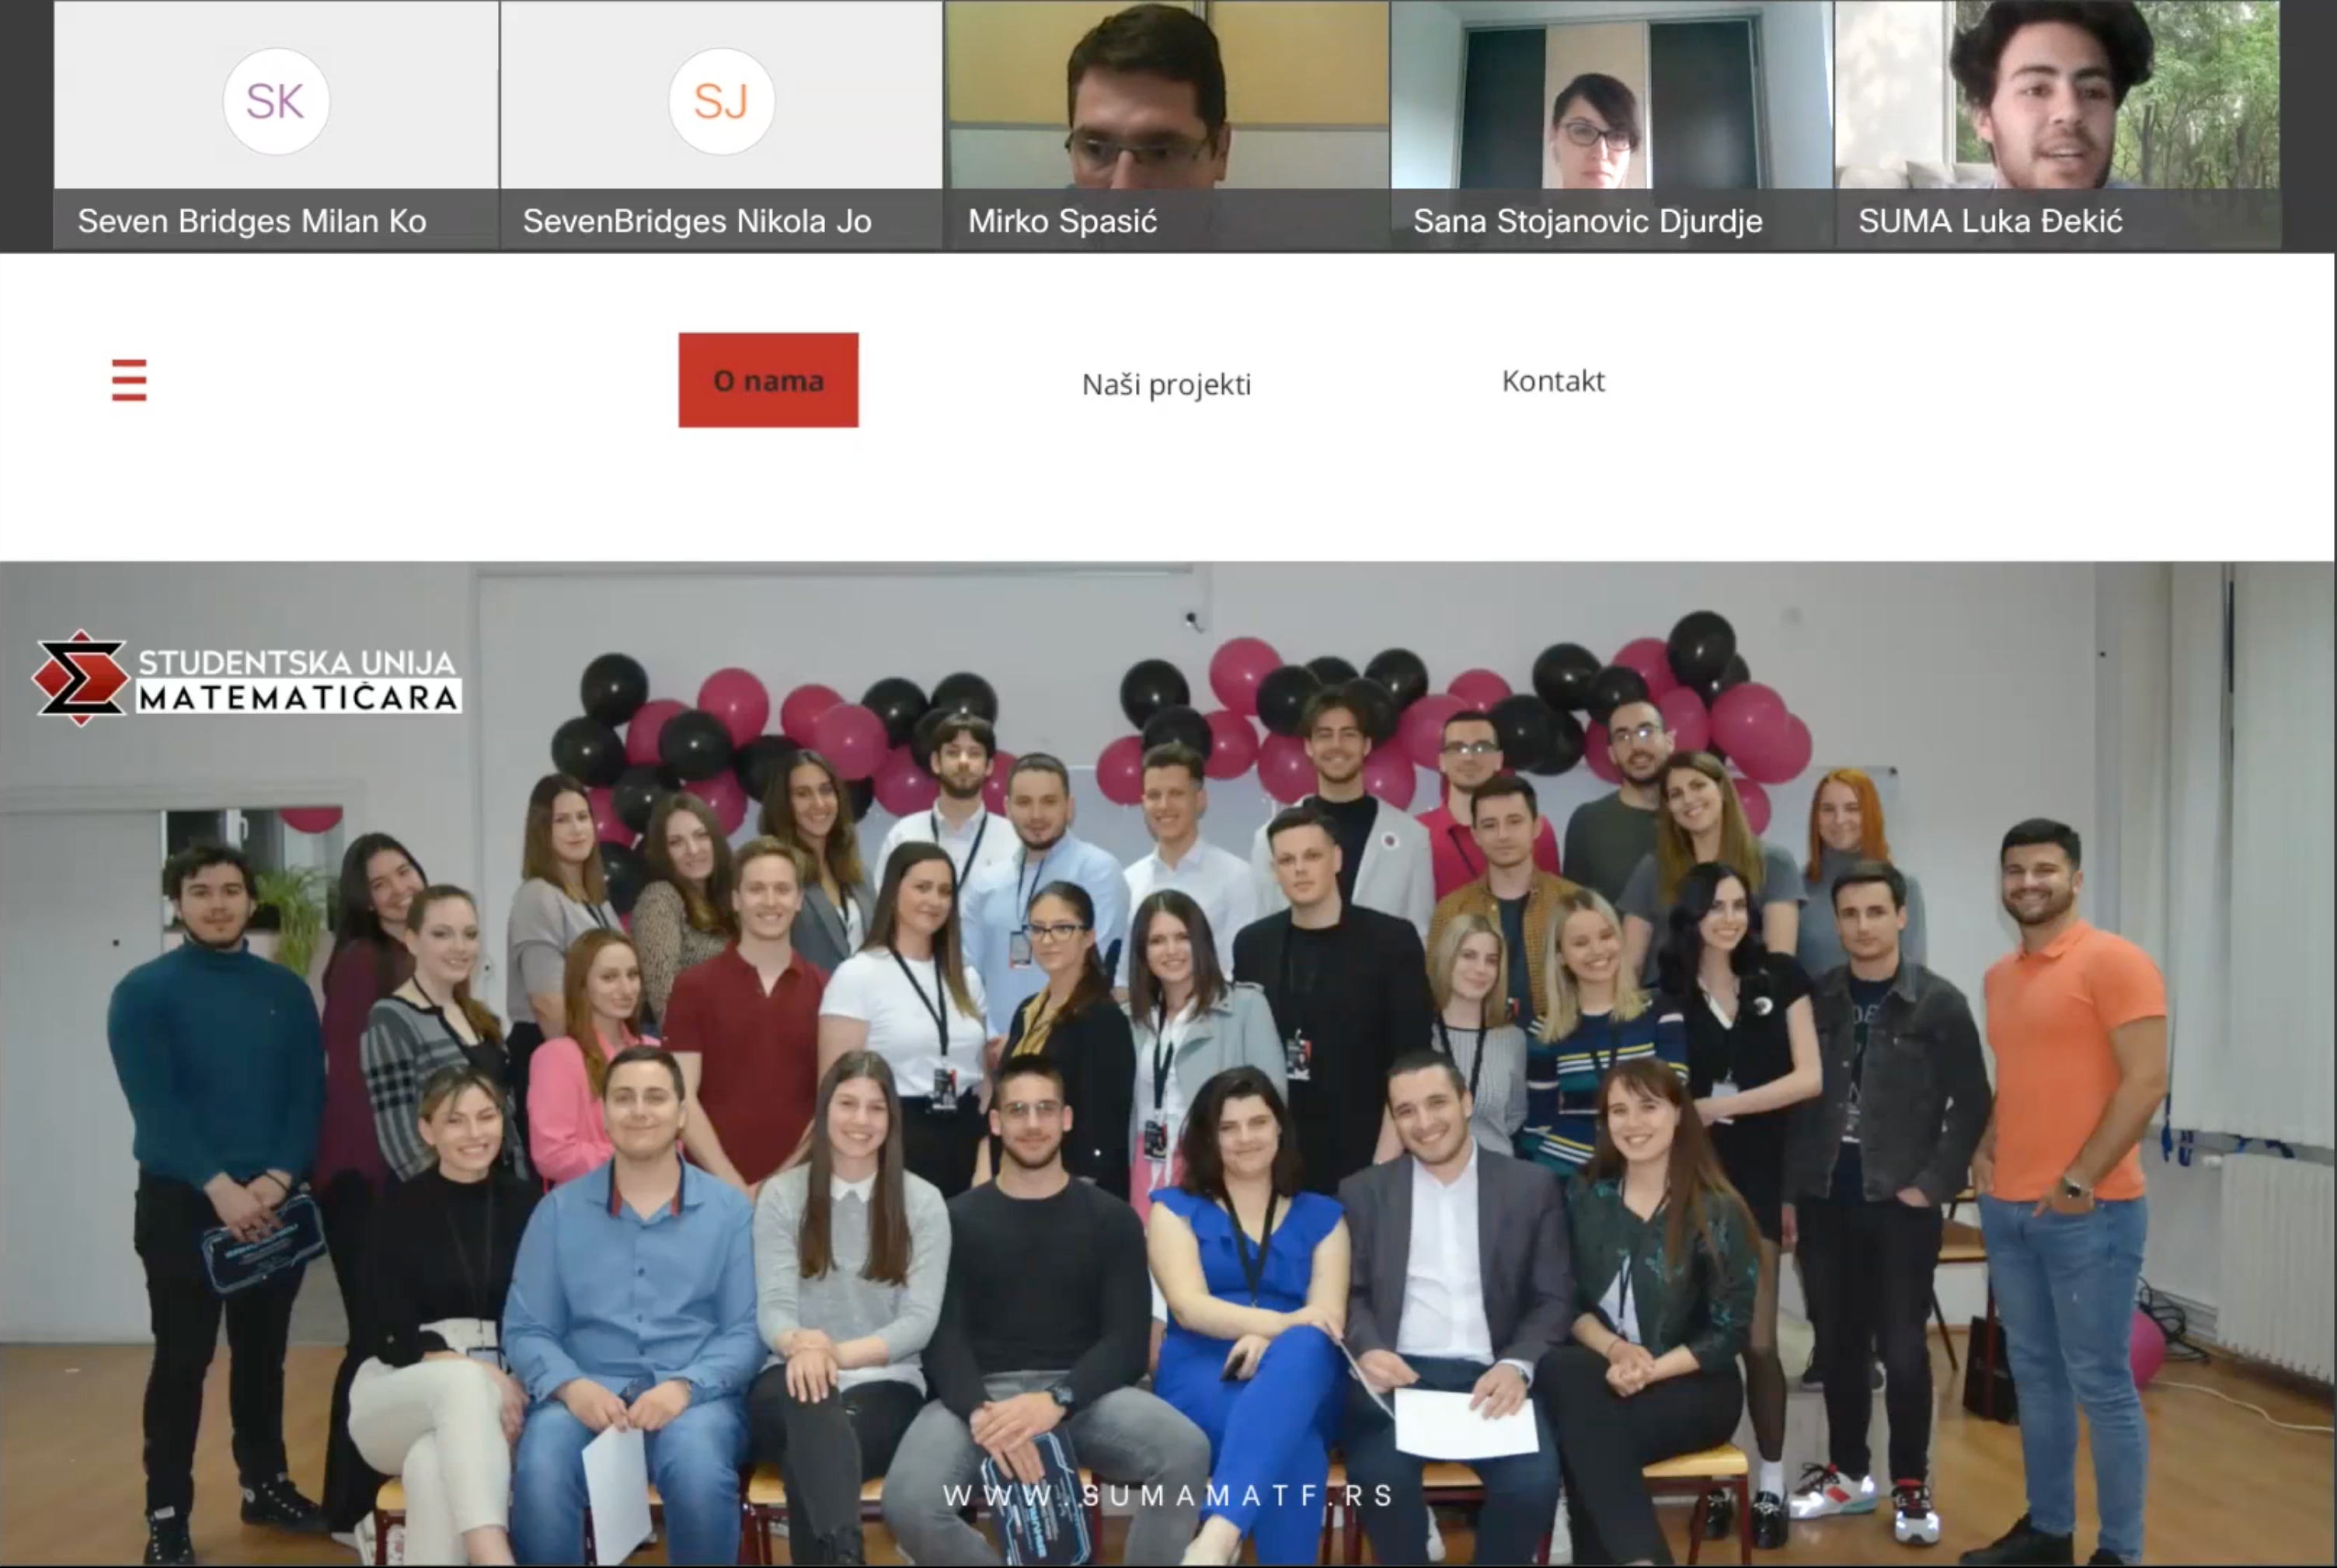Open the Naši projekti menu item
2337x1568 pixels.
[x=1166, y=384]
